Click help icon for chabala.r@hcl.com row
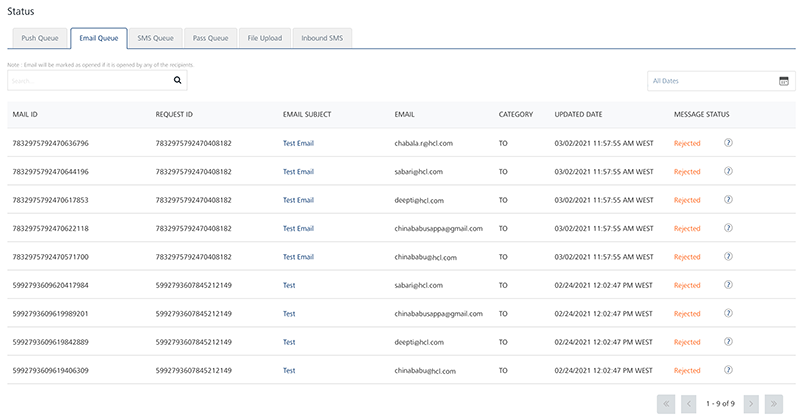Screen dimensions: 800x415 pyautogui.click(x=728, y=143)
